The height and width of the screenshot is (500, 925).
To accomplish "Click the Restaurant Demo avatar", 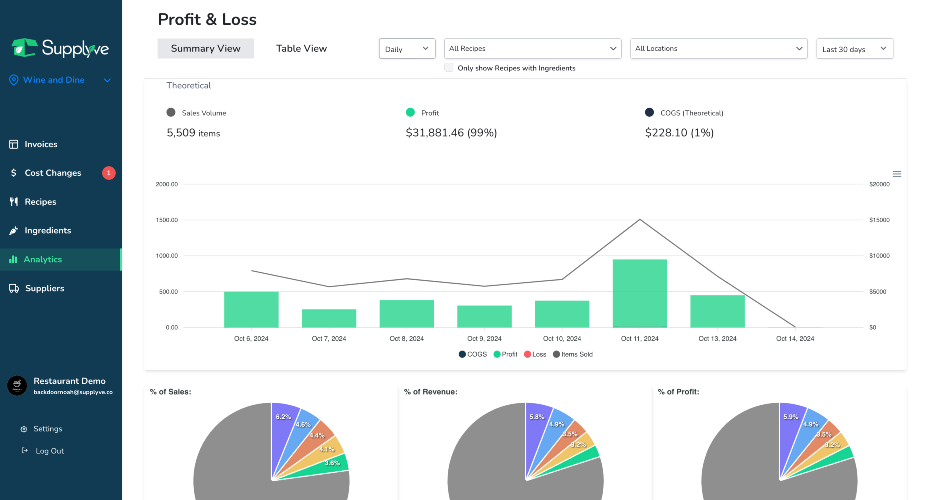I will pyautogui.click(x=17, y=386).
